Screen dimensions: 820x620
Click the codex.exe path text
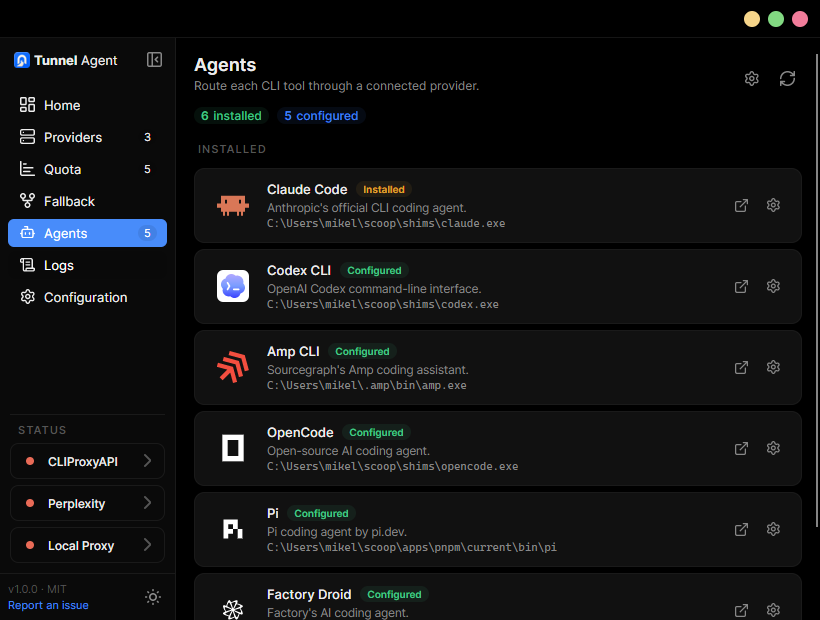point(383,304)
